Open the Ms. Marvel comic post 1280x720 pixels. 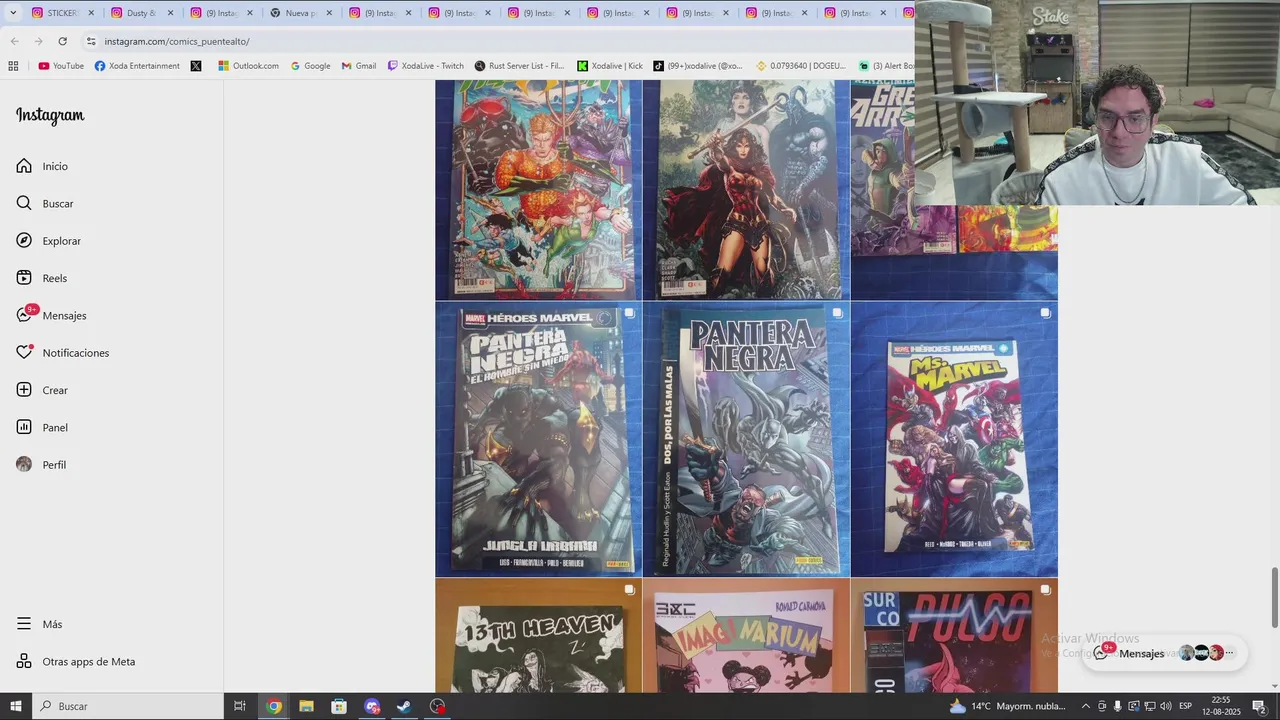click(954, 439)
